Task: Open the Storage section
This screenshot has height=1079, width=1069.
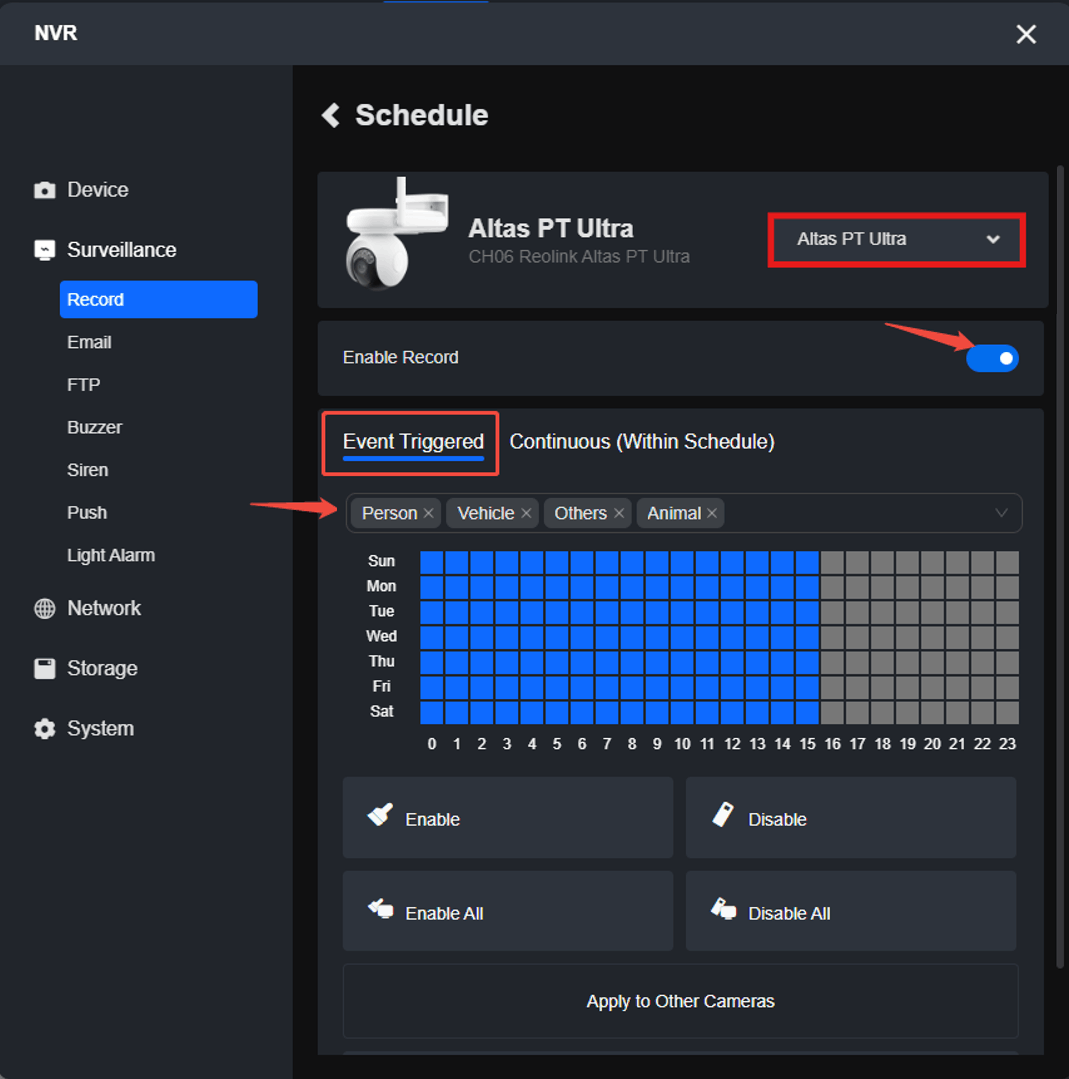Action: [102, 668]
